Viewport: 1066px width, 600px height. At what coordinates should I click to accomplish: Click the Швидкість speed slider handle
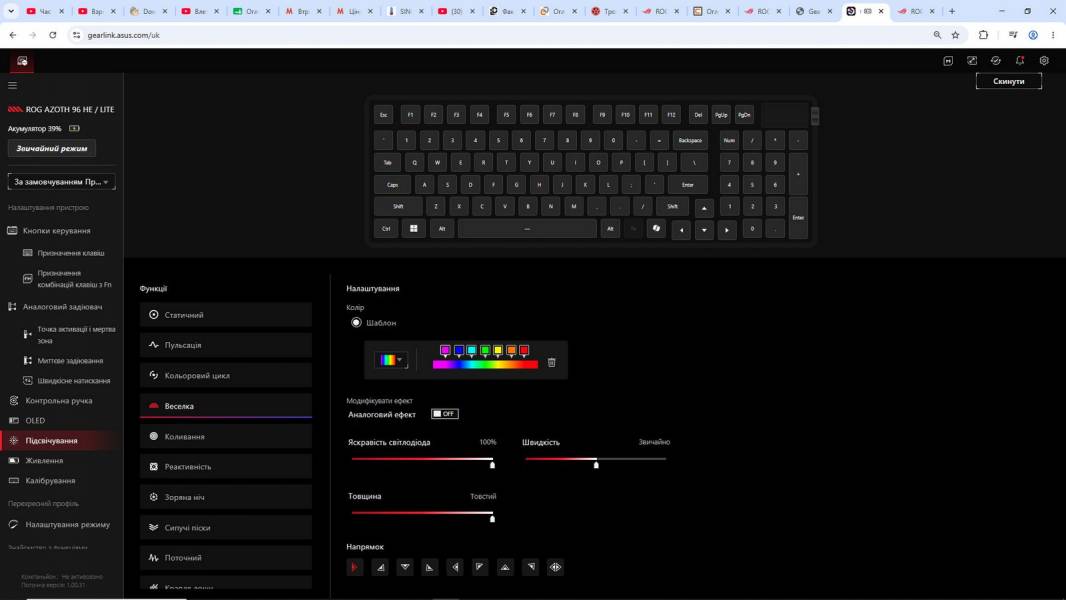(x=596, y=464)
